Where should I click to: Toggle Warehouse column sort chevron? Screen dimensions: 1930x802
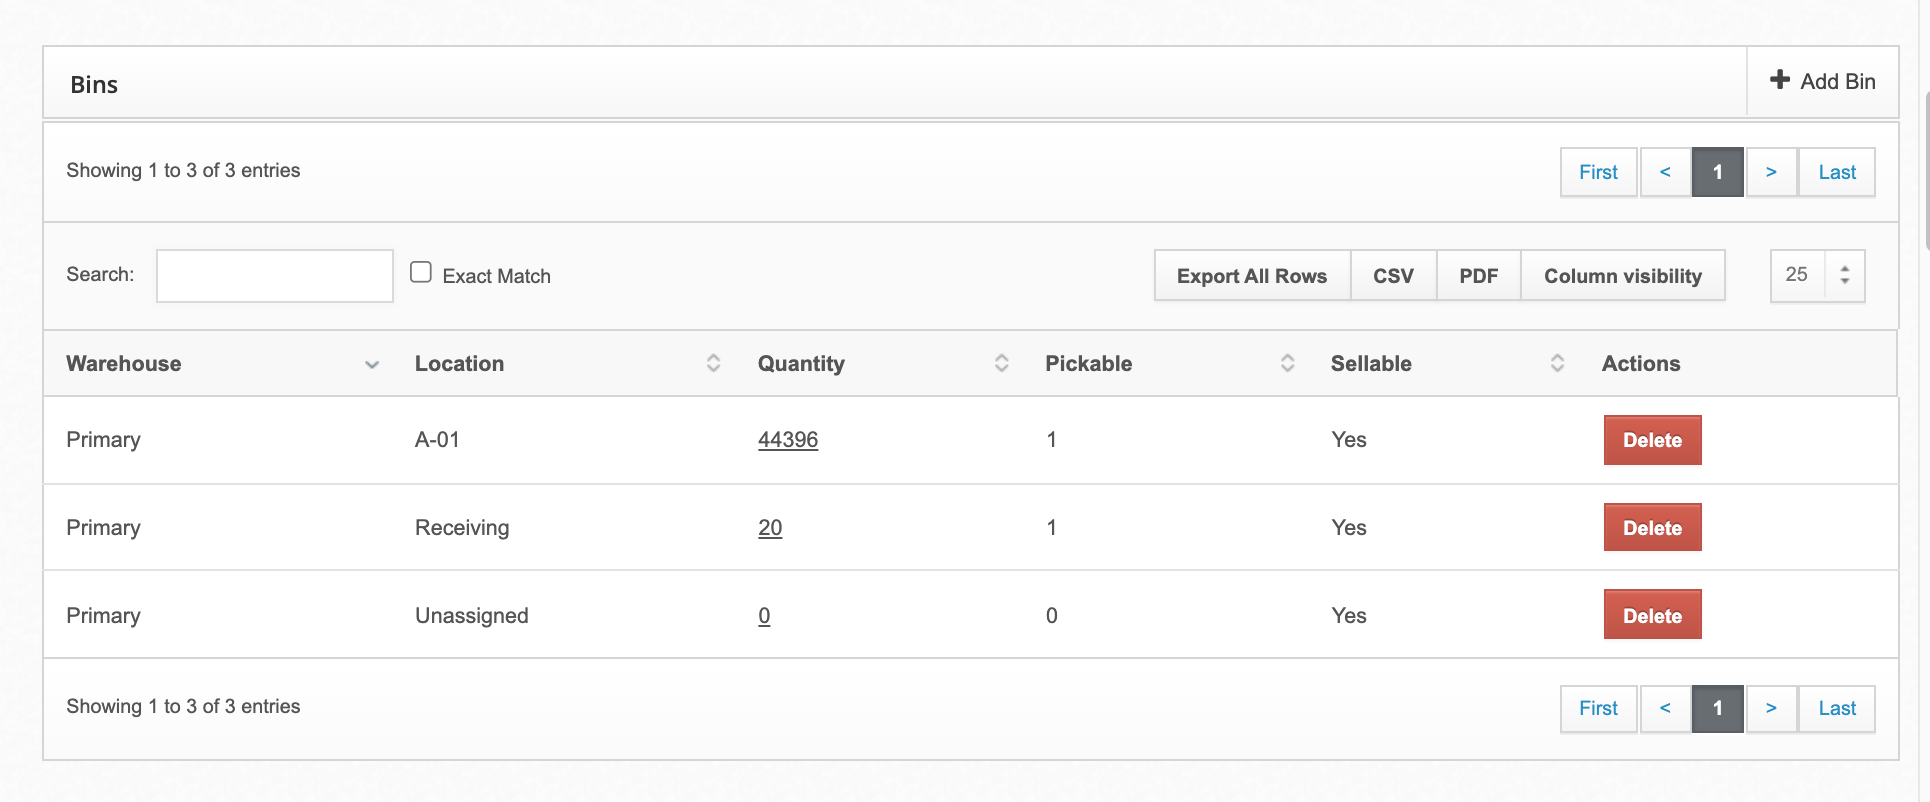click(x=372, y=364)
